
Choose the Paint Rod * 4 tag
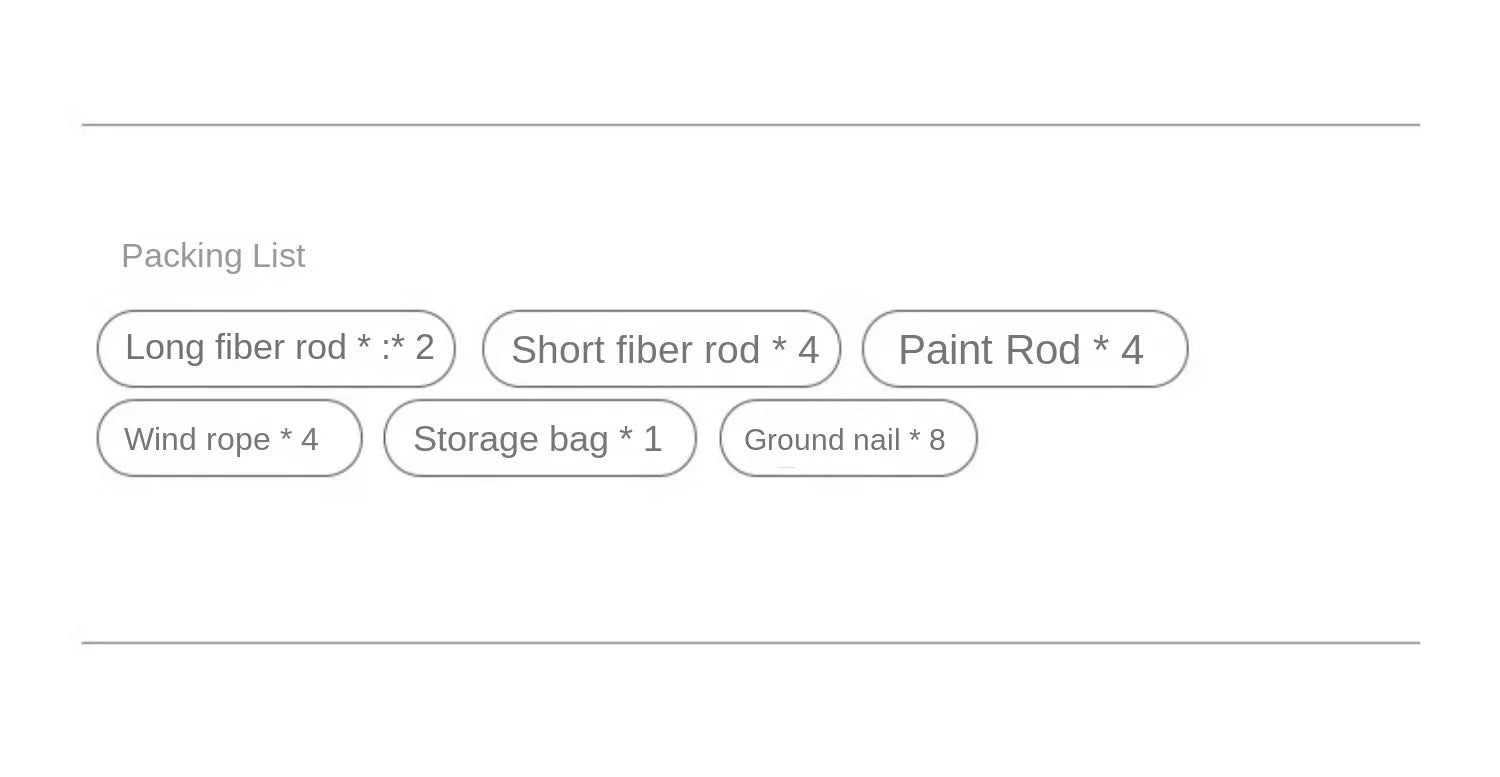click(1024, 349)
